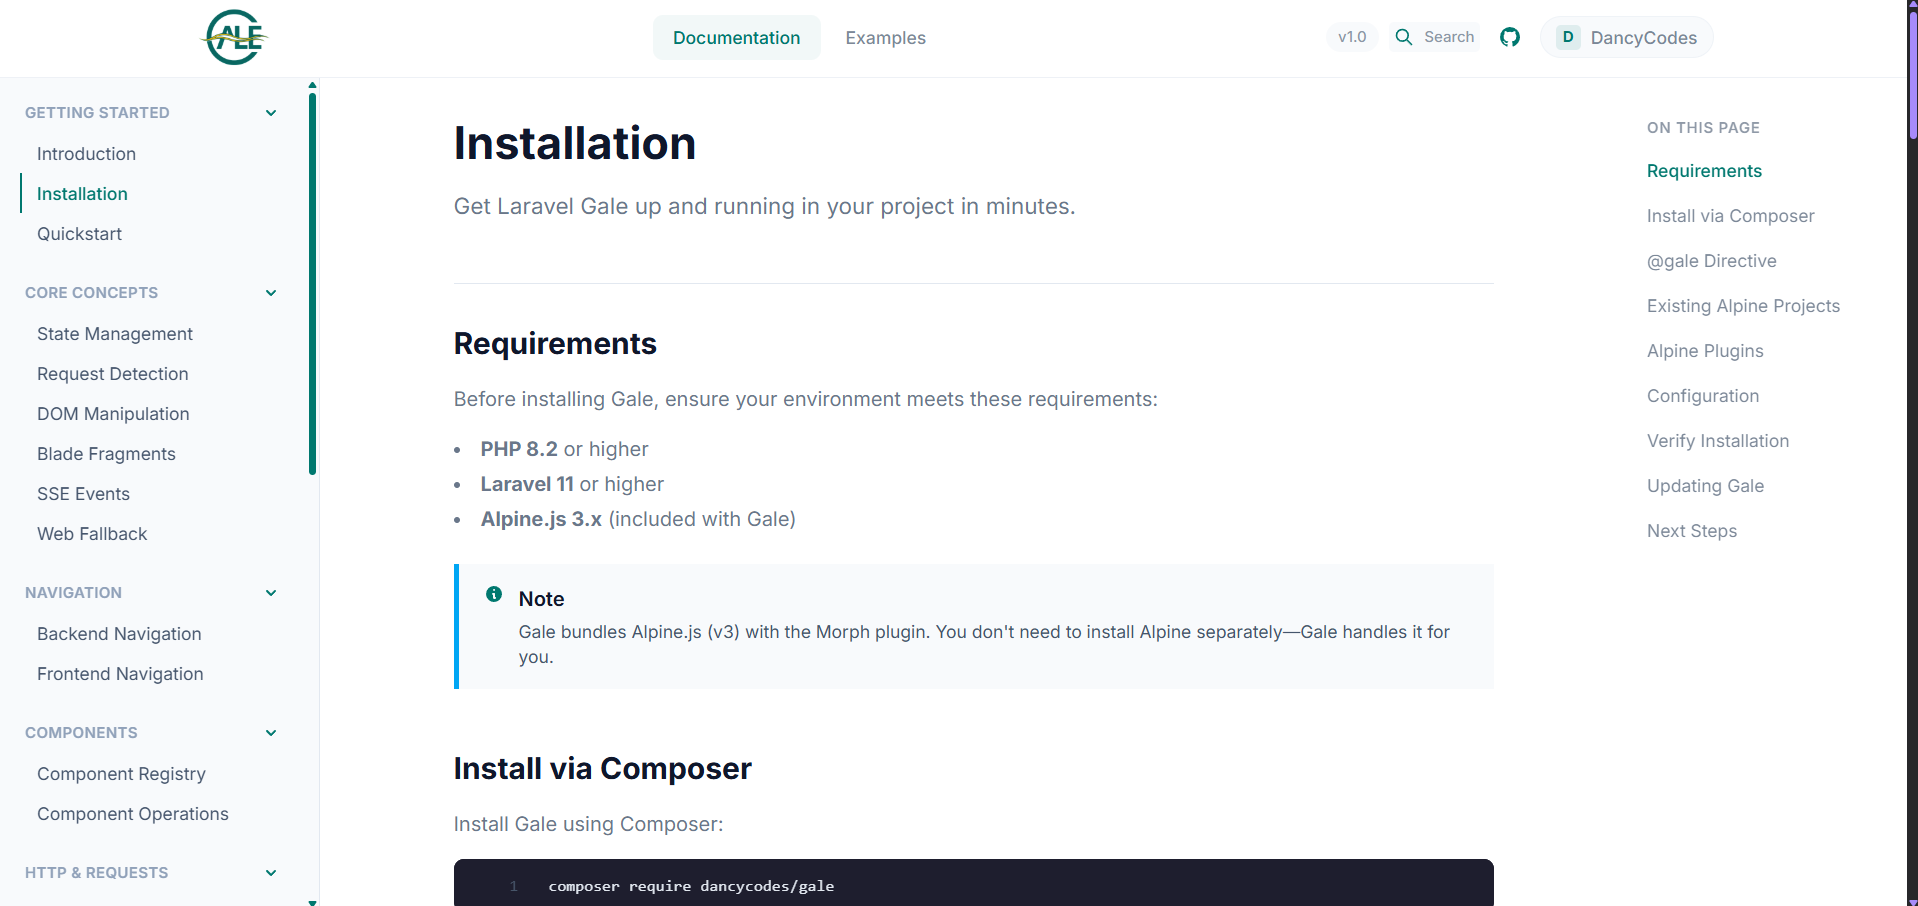Click the 'Laravel 11 or higher' bullet
This screenshot has width=1918, height=906.
click(572, 484)
